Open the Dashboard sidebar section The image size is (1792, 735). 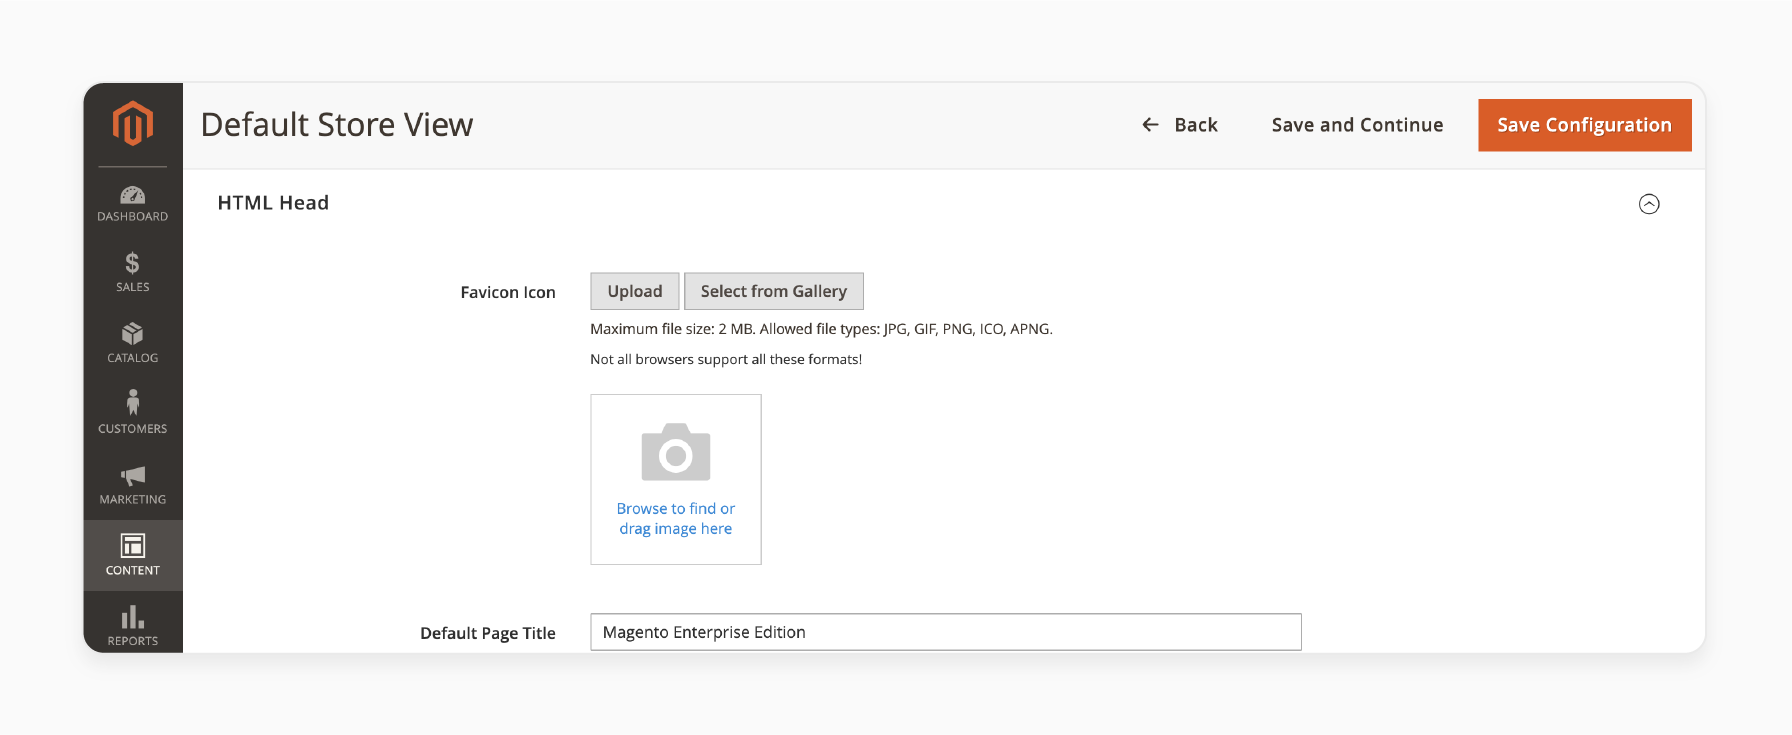click(133, 204)
